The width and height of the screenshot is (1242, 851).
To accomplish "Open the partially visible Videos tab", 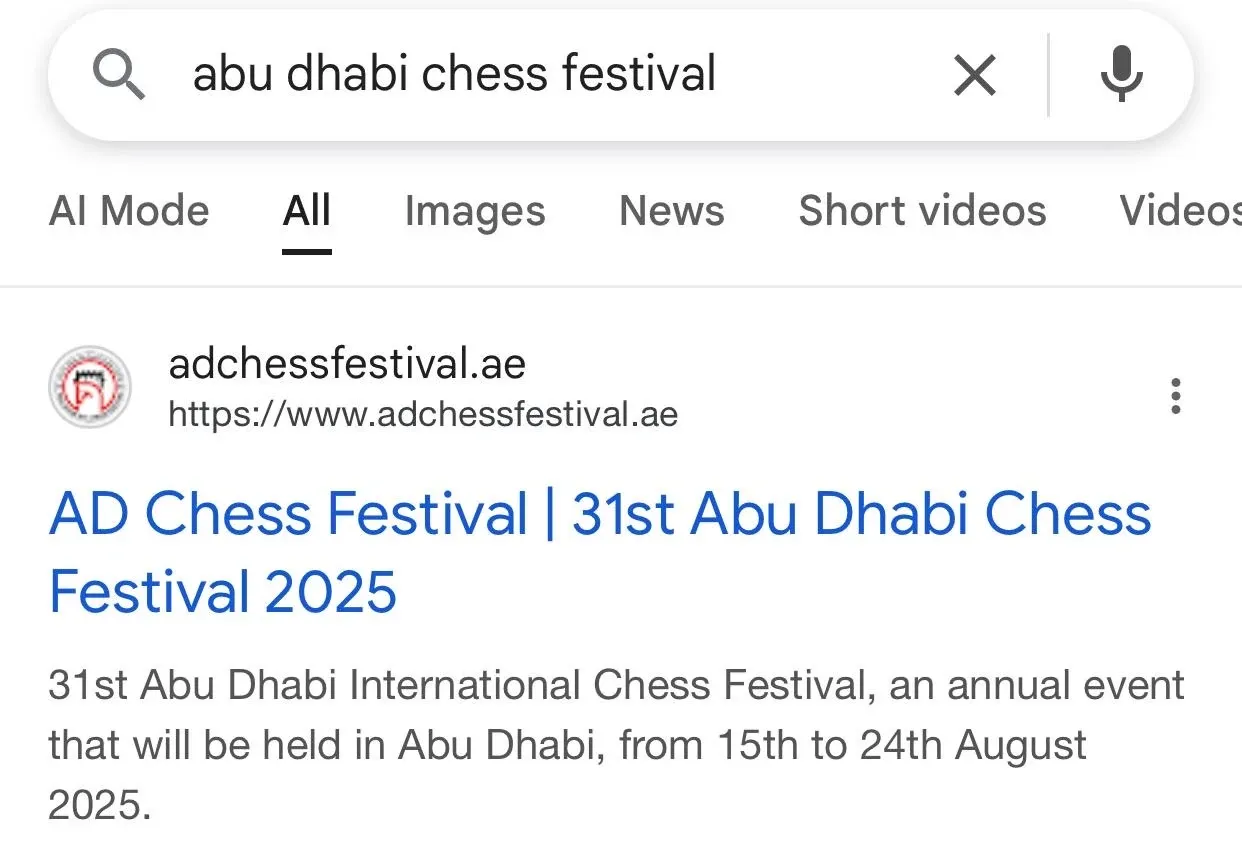I will 1180,211.
